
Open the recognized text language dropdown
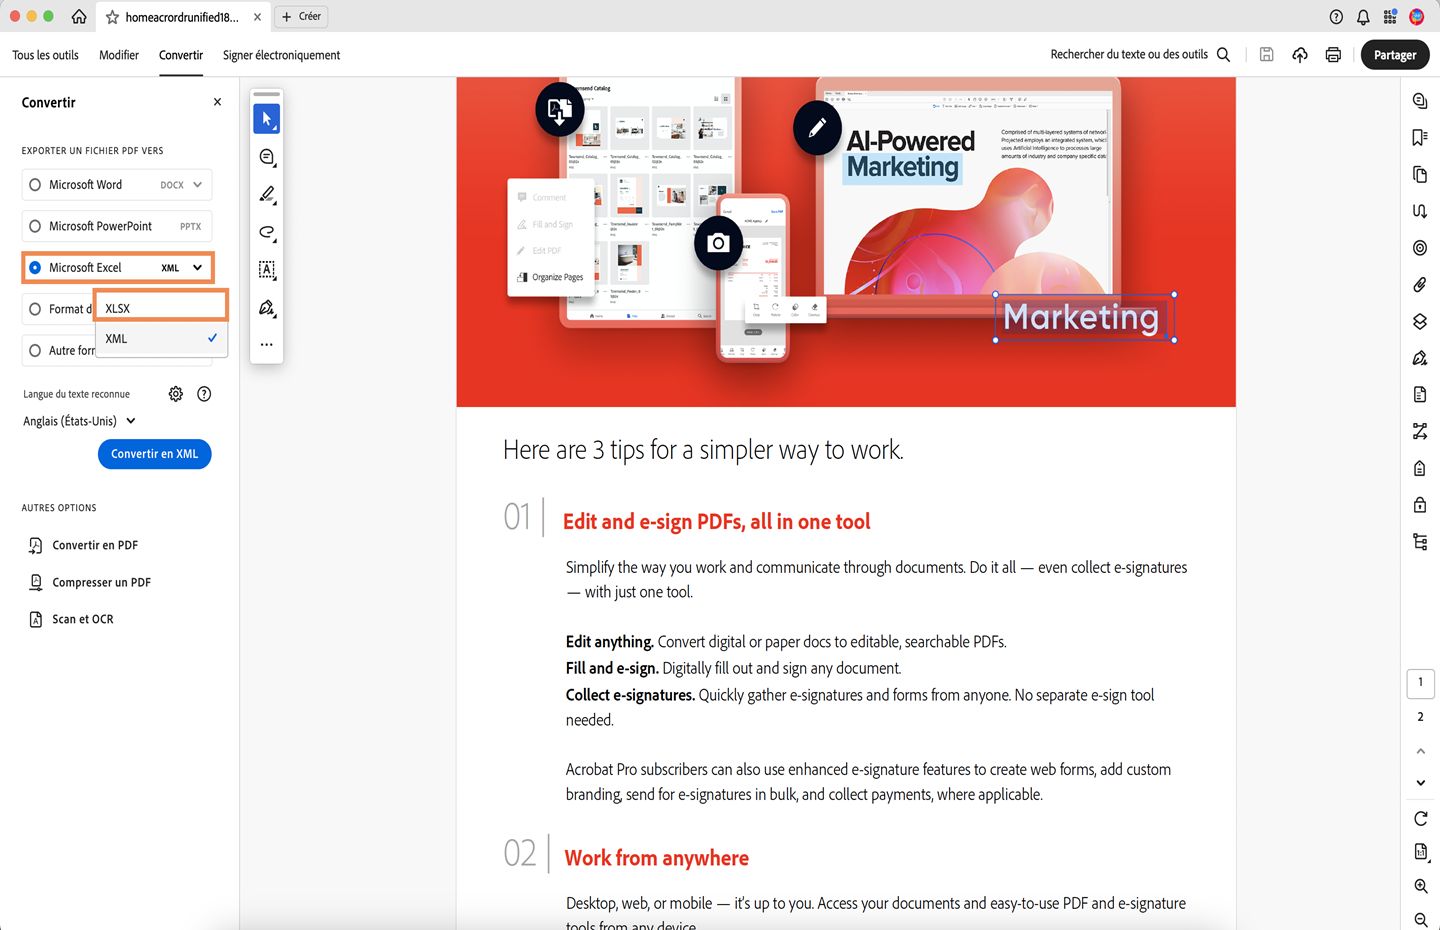tap(78, 420)
